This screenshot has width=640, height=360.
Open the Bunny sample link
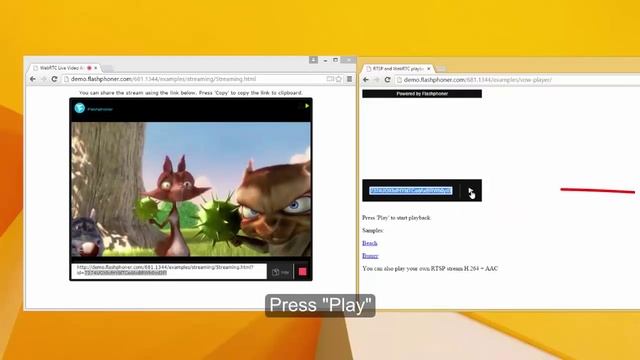tap(370, 256)
